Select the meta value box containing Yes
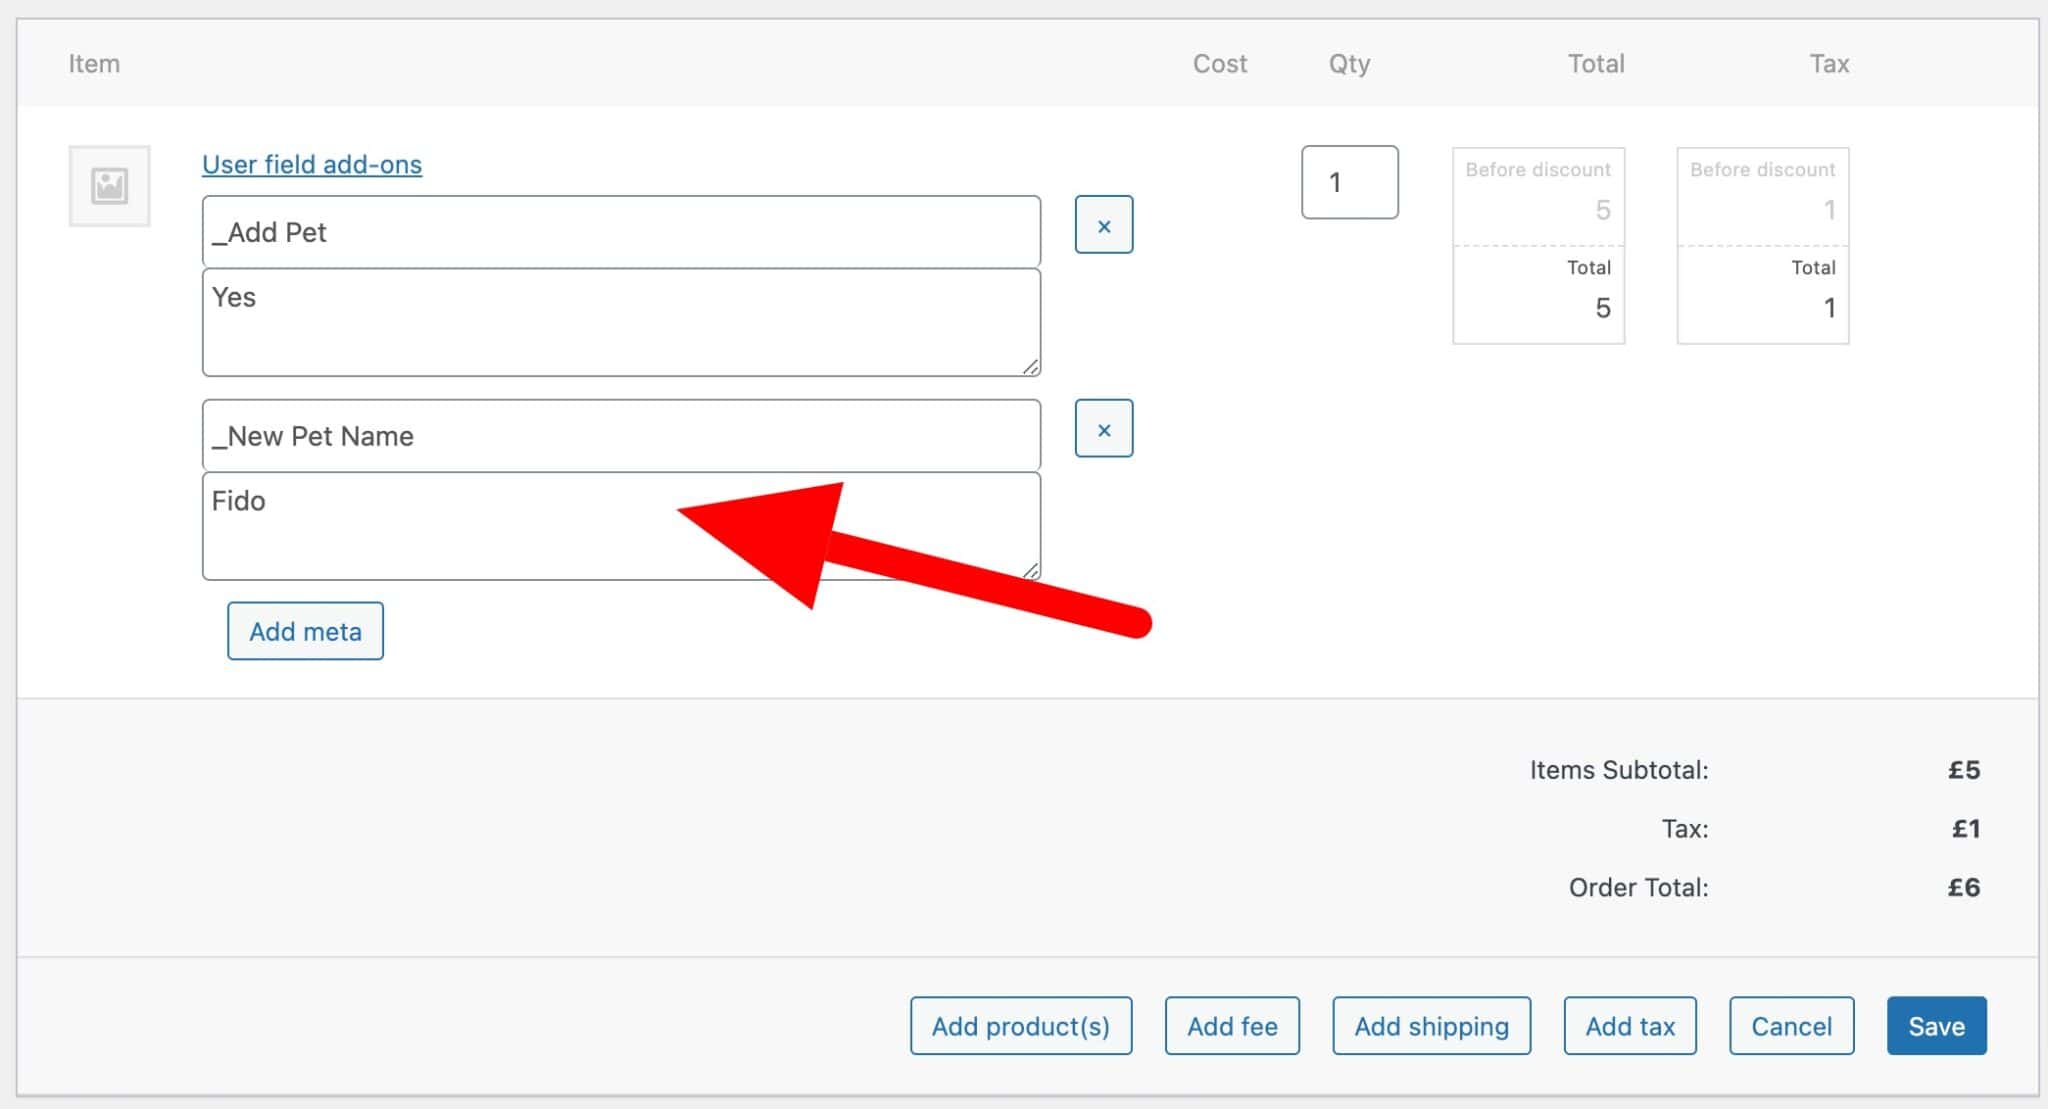The image size is (2048, 1109). point(620,320)
